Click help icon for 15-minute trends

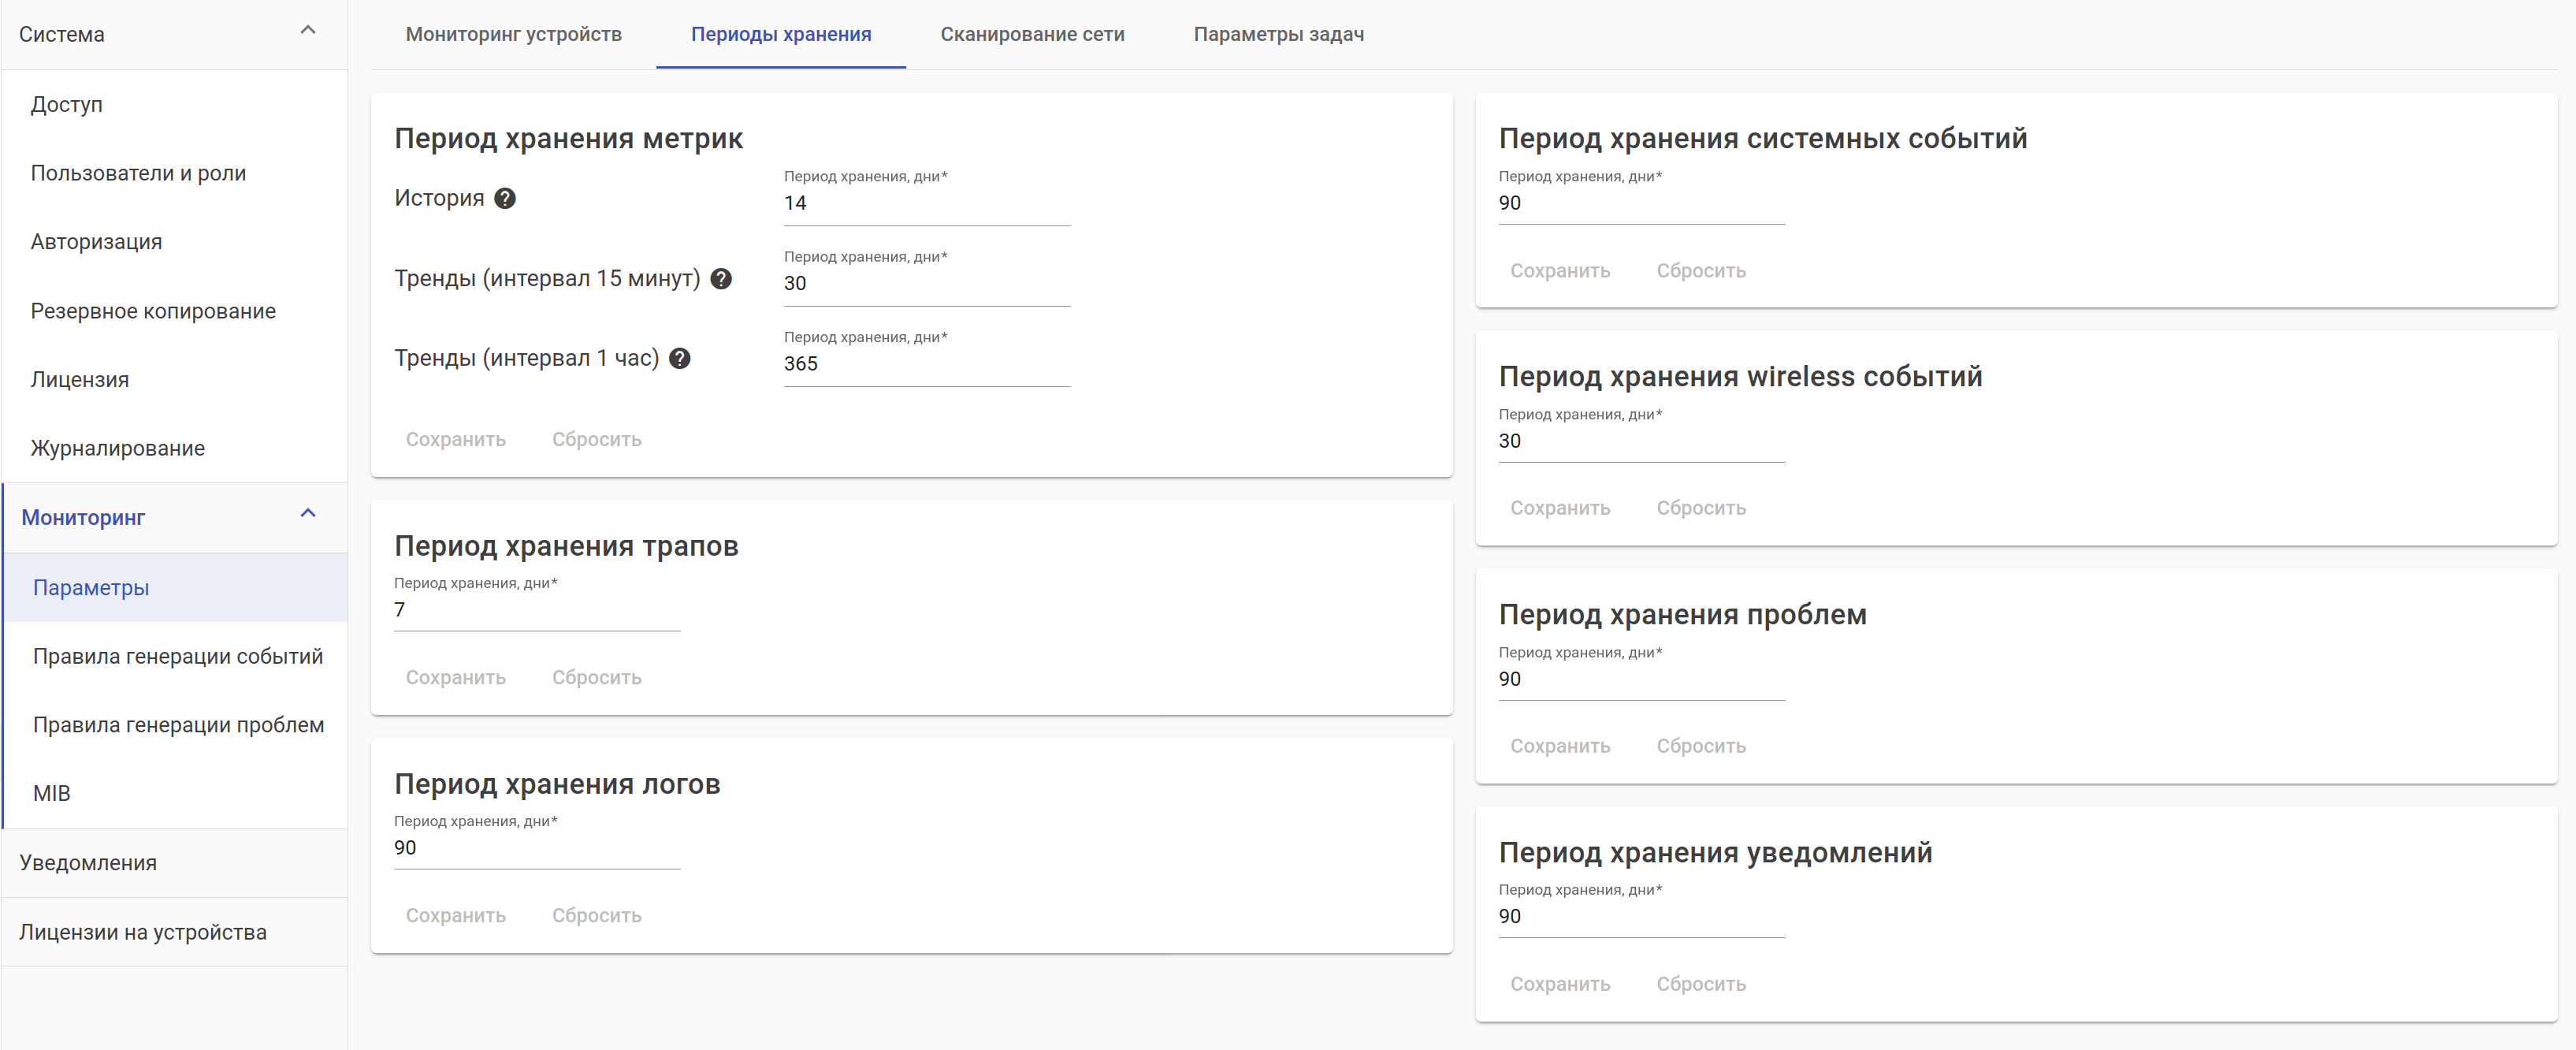click(721, 278)
